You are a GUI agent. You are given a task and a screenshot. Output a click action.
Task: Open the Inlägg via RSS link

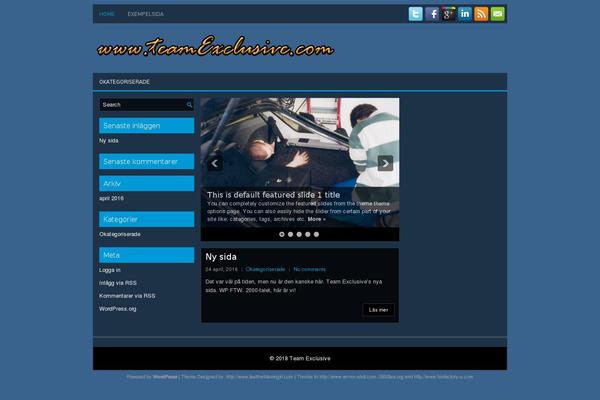tap(118, 283)
